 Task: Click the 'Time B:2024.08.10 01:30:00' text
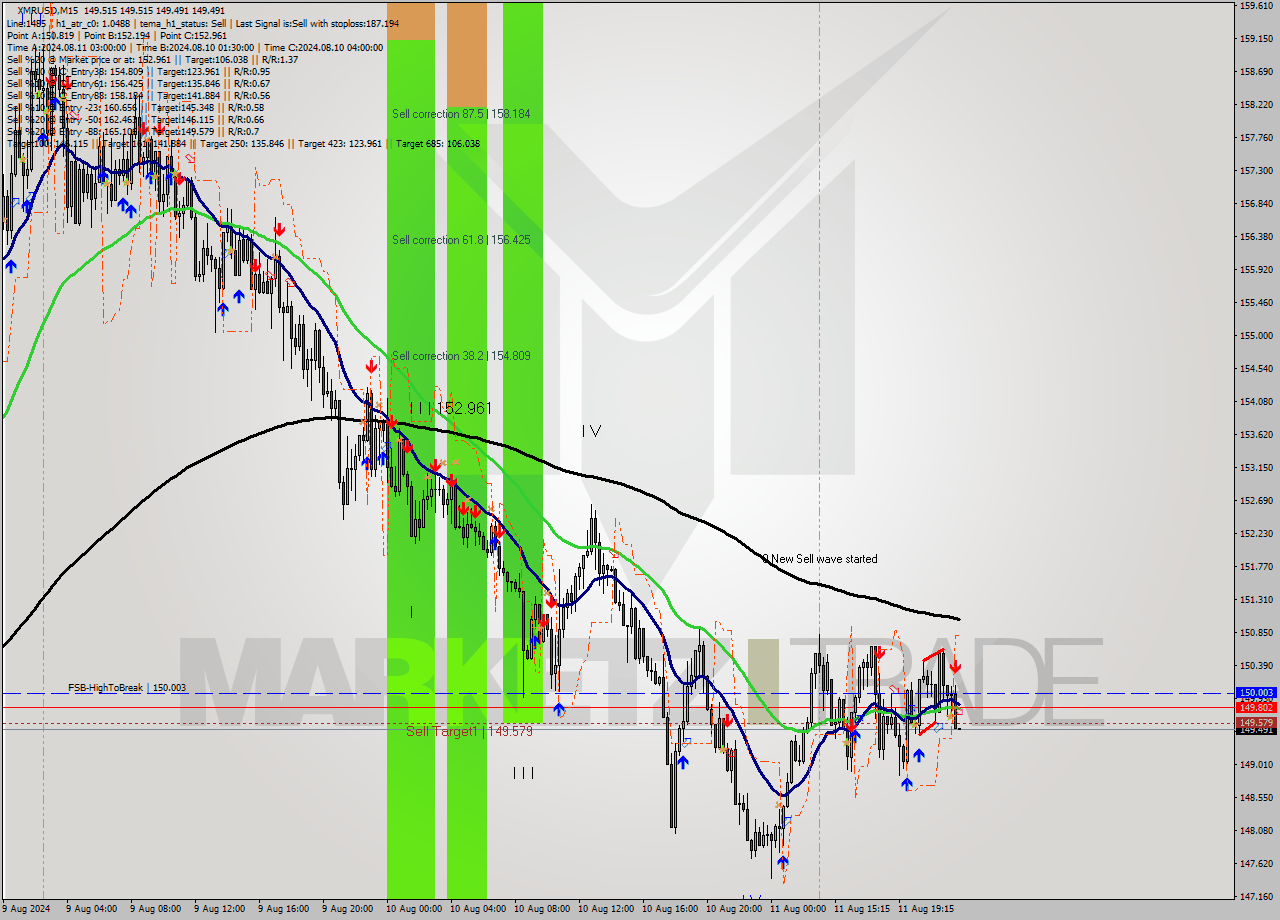point(194,47)
